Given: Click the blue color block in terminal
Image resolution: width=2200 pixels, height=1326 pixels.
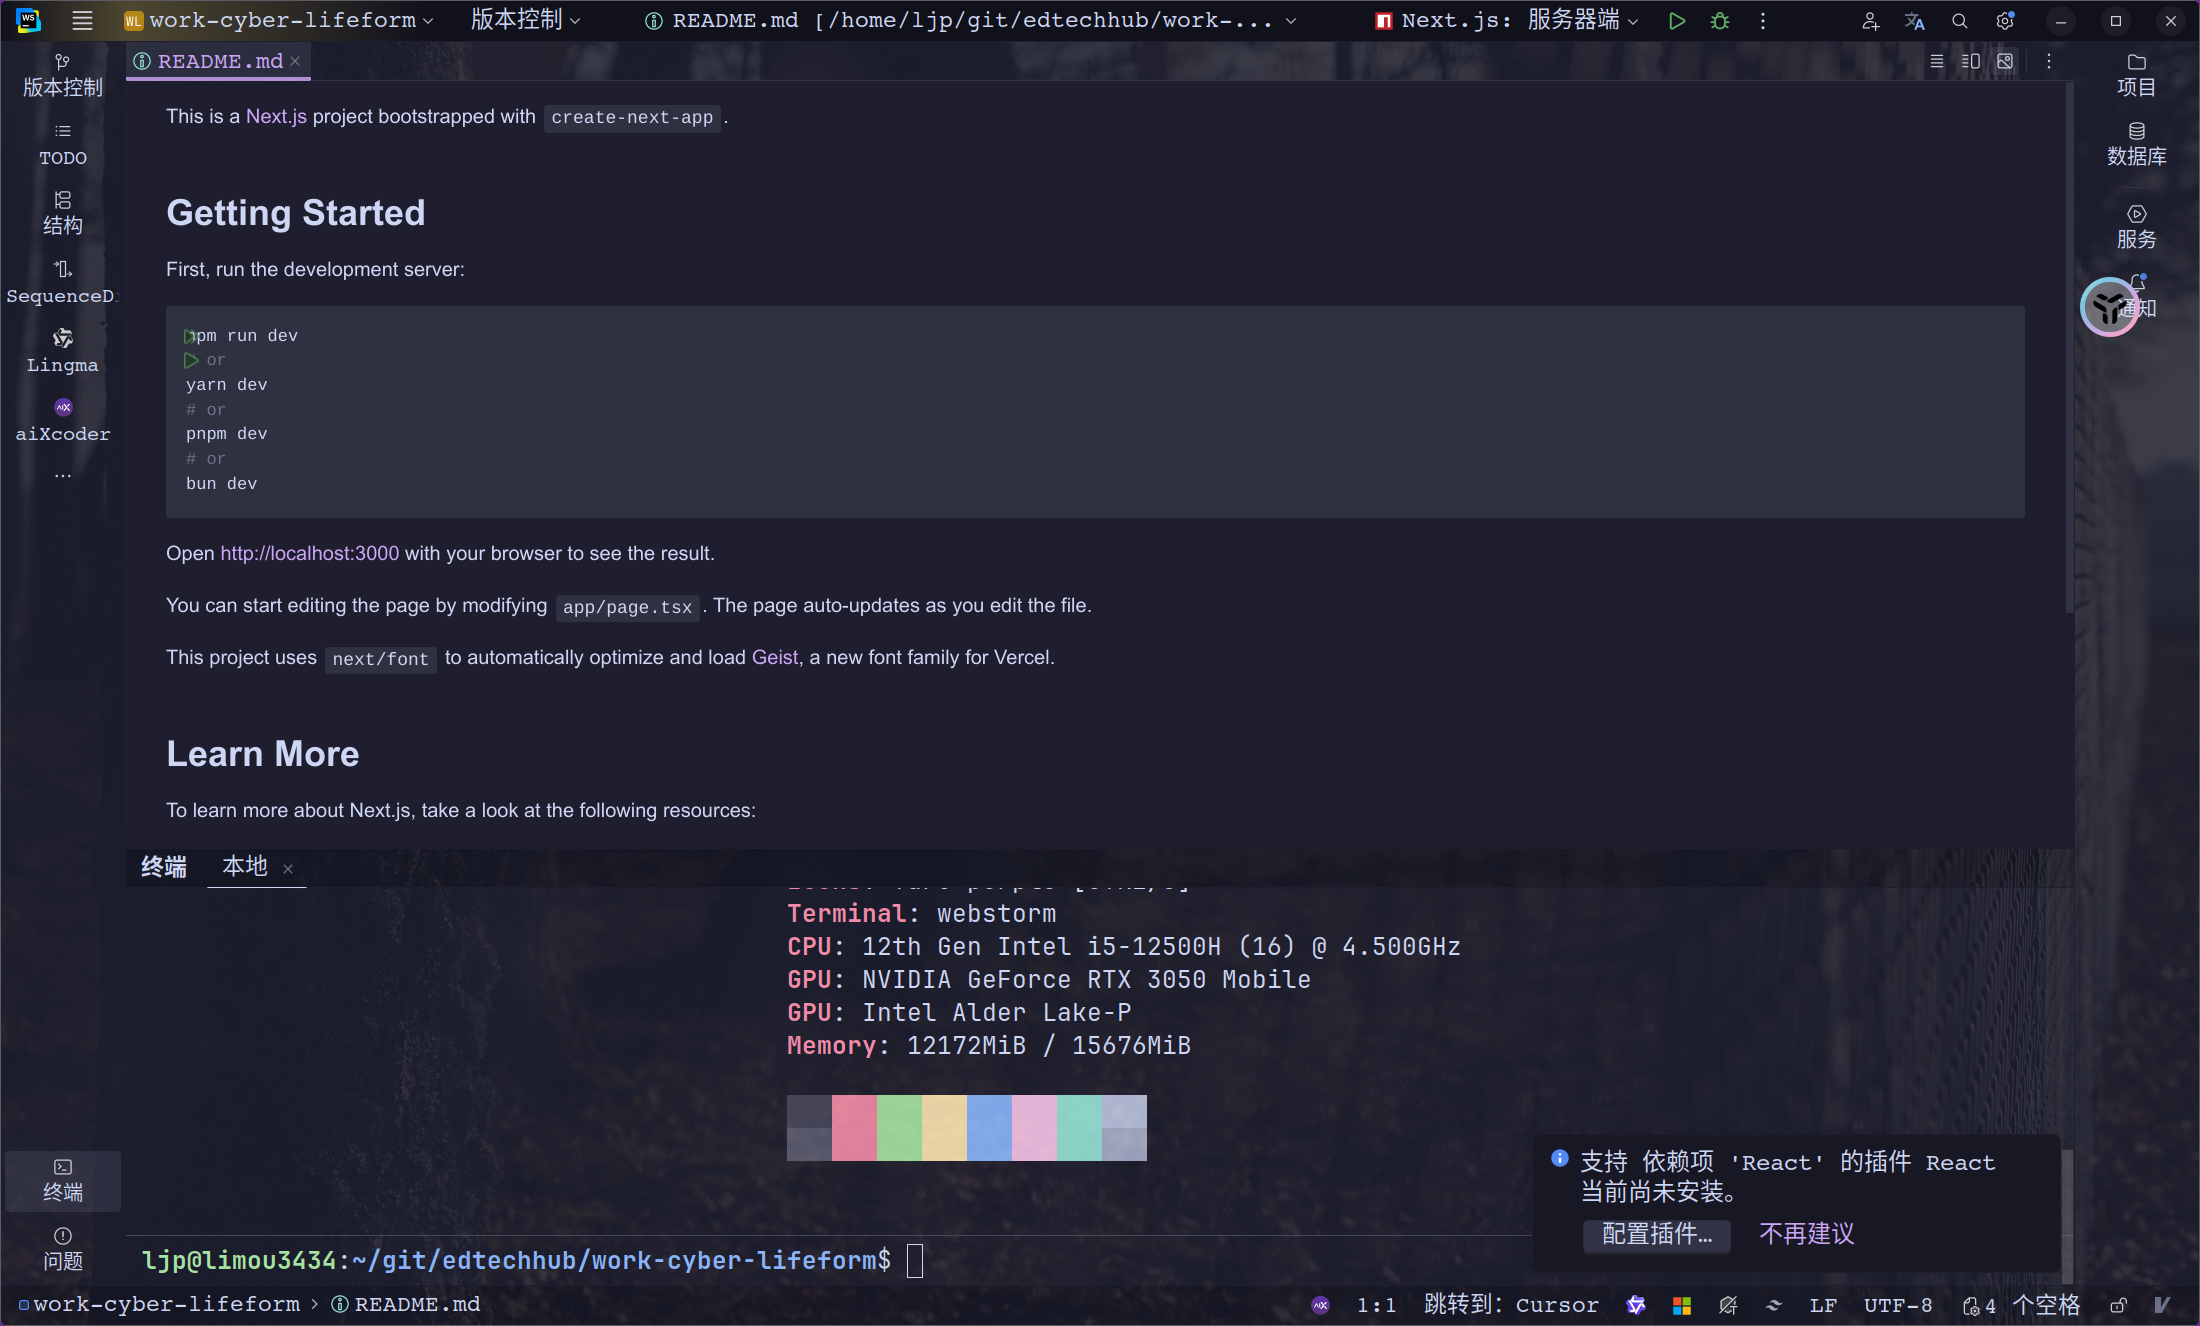Looking at the screenshot, I should pos(989,1127).
